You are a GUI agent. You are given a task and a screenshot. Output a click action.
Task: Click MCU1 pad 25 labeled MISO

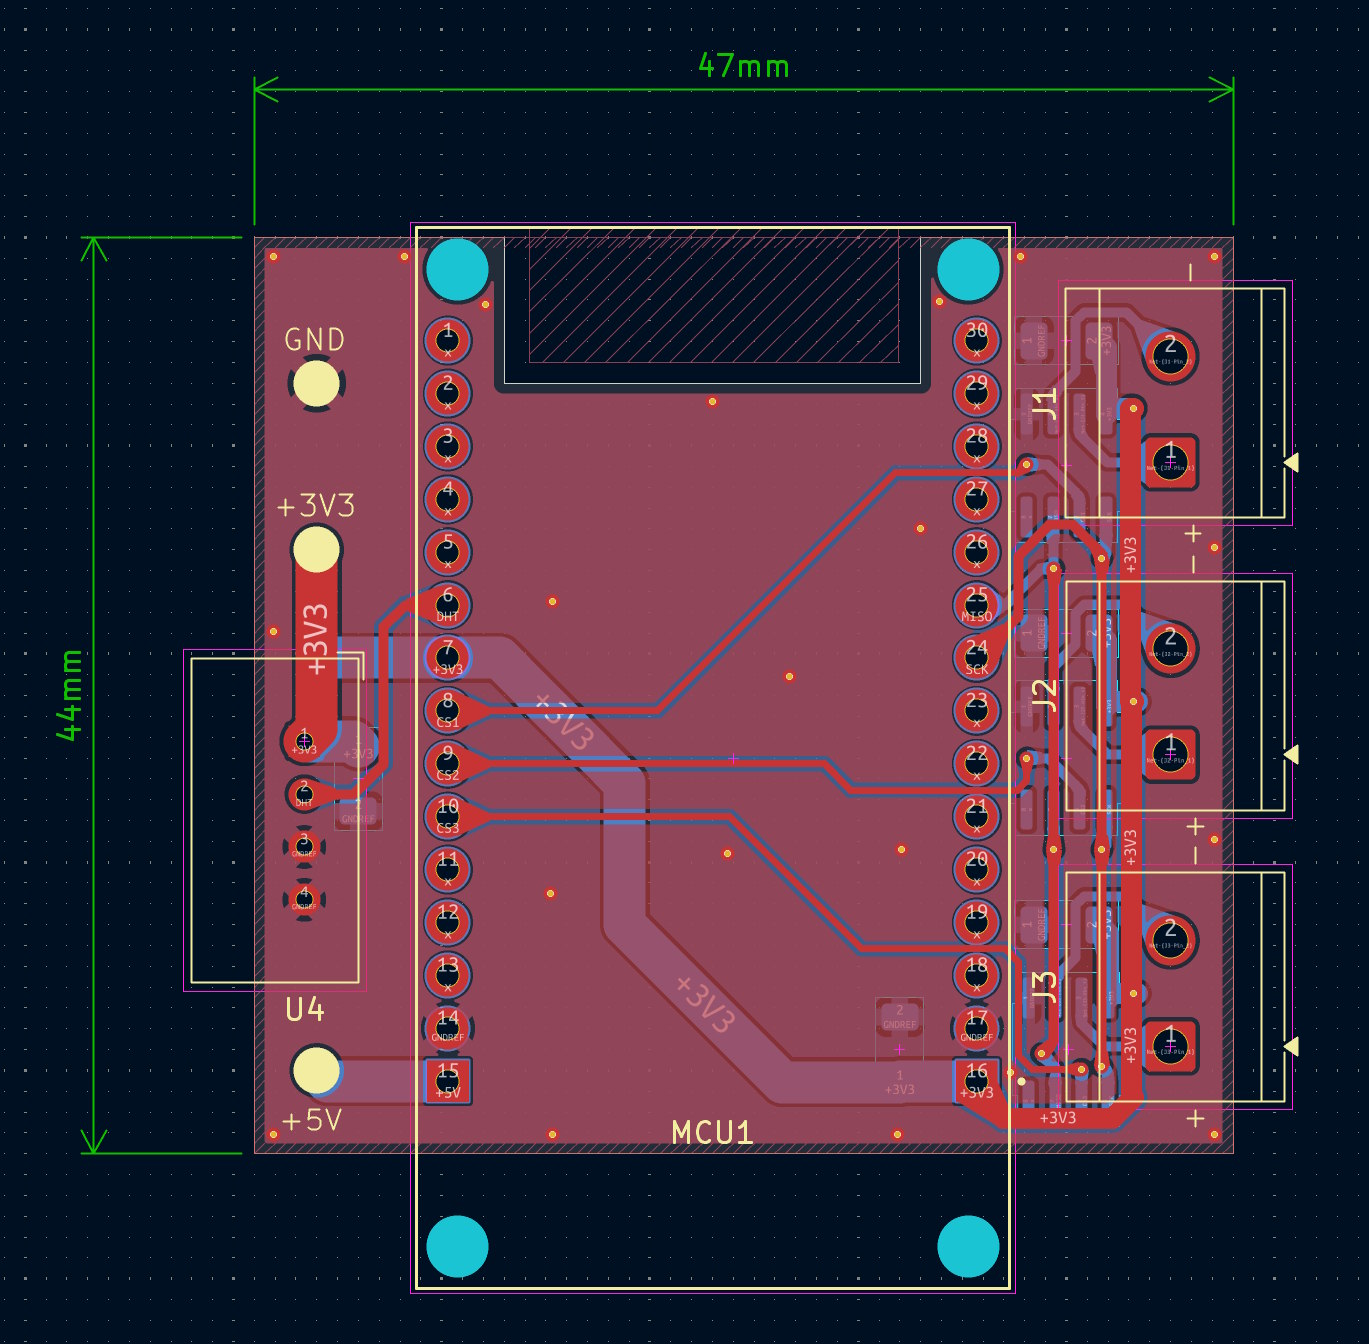point(977,604)
